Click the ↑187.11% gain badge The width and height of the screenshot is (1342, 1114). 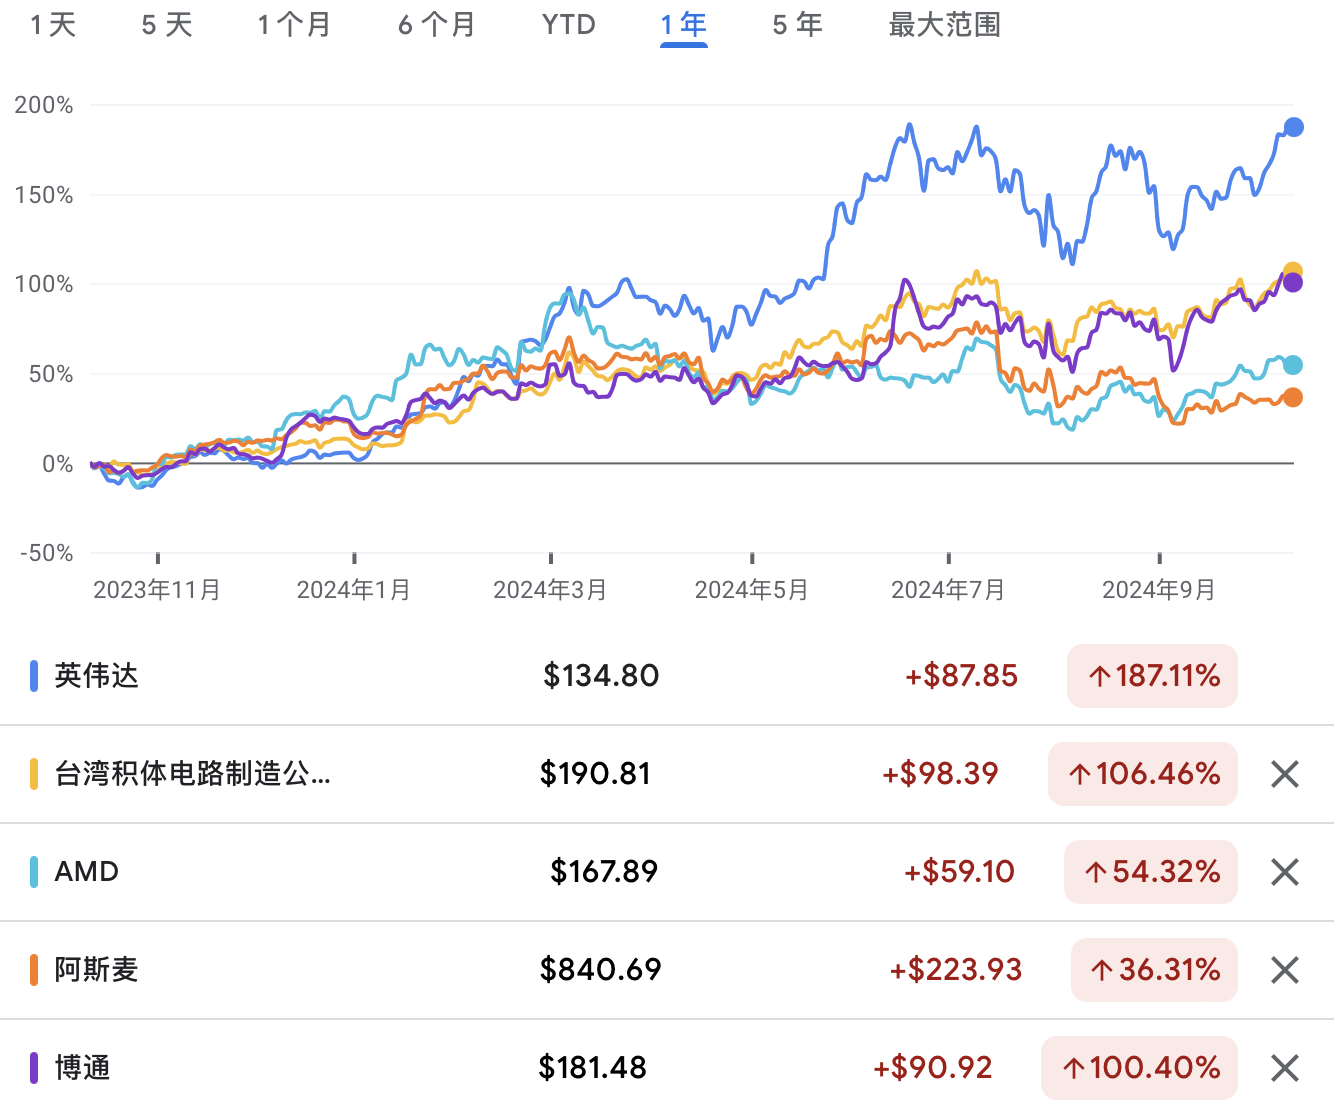pos(1152,676)
